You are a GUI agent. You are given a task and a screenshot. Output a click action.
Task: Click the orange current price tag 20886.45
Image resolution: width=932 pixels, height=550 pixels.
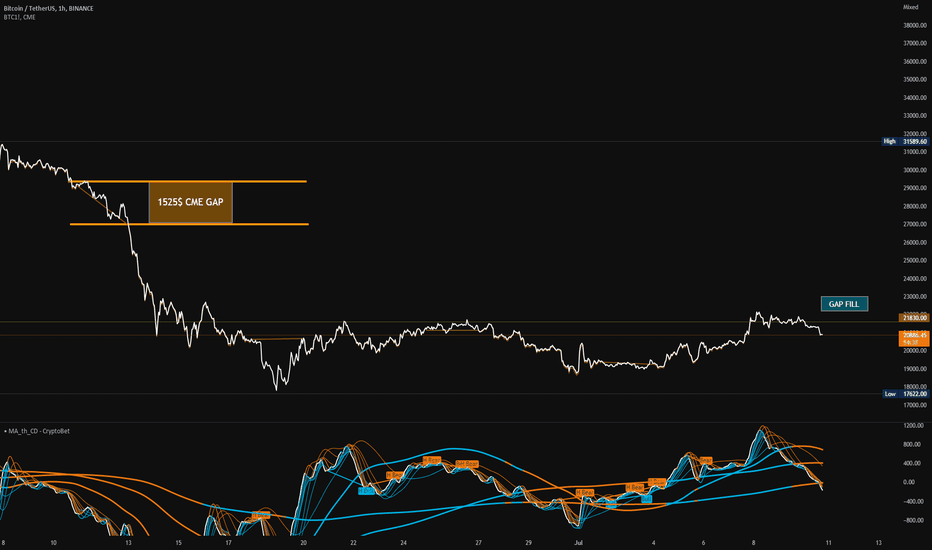point(915,338)
